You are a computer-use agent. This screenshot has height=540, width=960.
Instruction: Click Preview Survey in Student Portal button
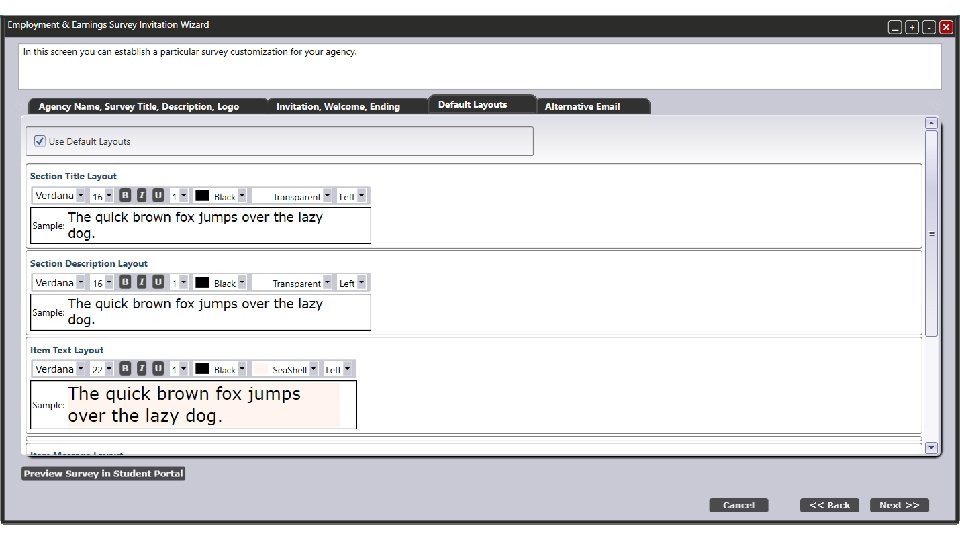[103, 473]
